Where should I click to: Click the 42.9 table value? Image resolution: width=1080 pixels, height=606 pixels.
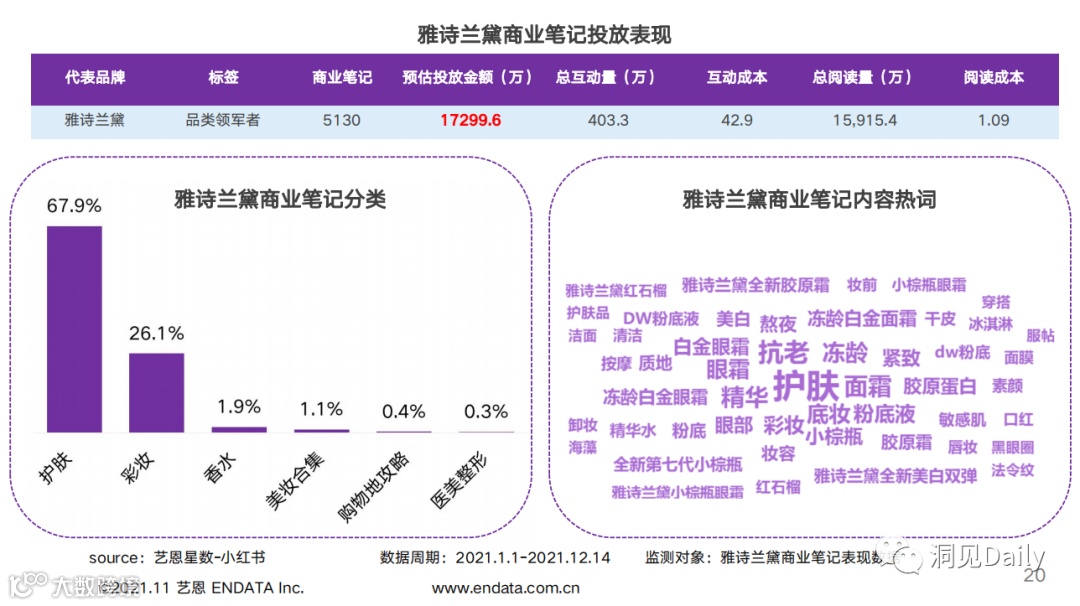pyautogui.click(x=737, y=120)
